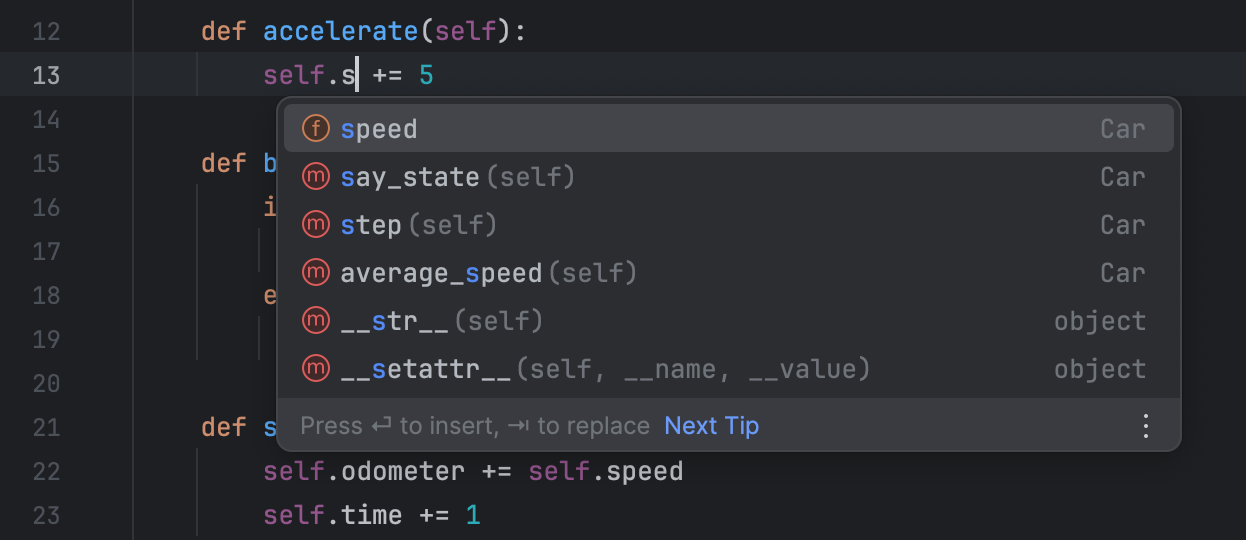Click the Next Tip link

tap(711, 426)
